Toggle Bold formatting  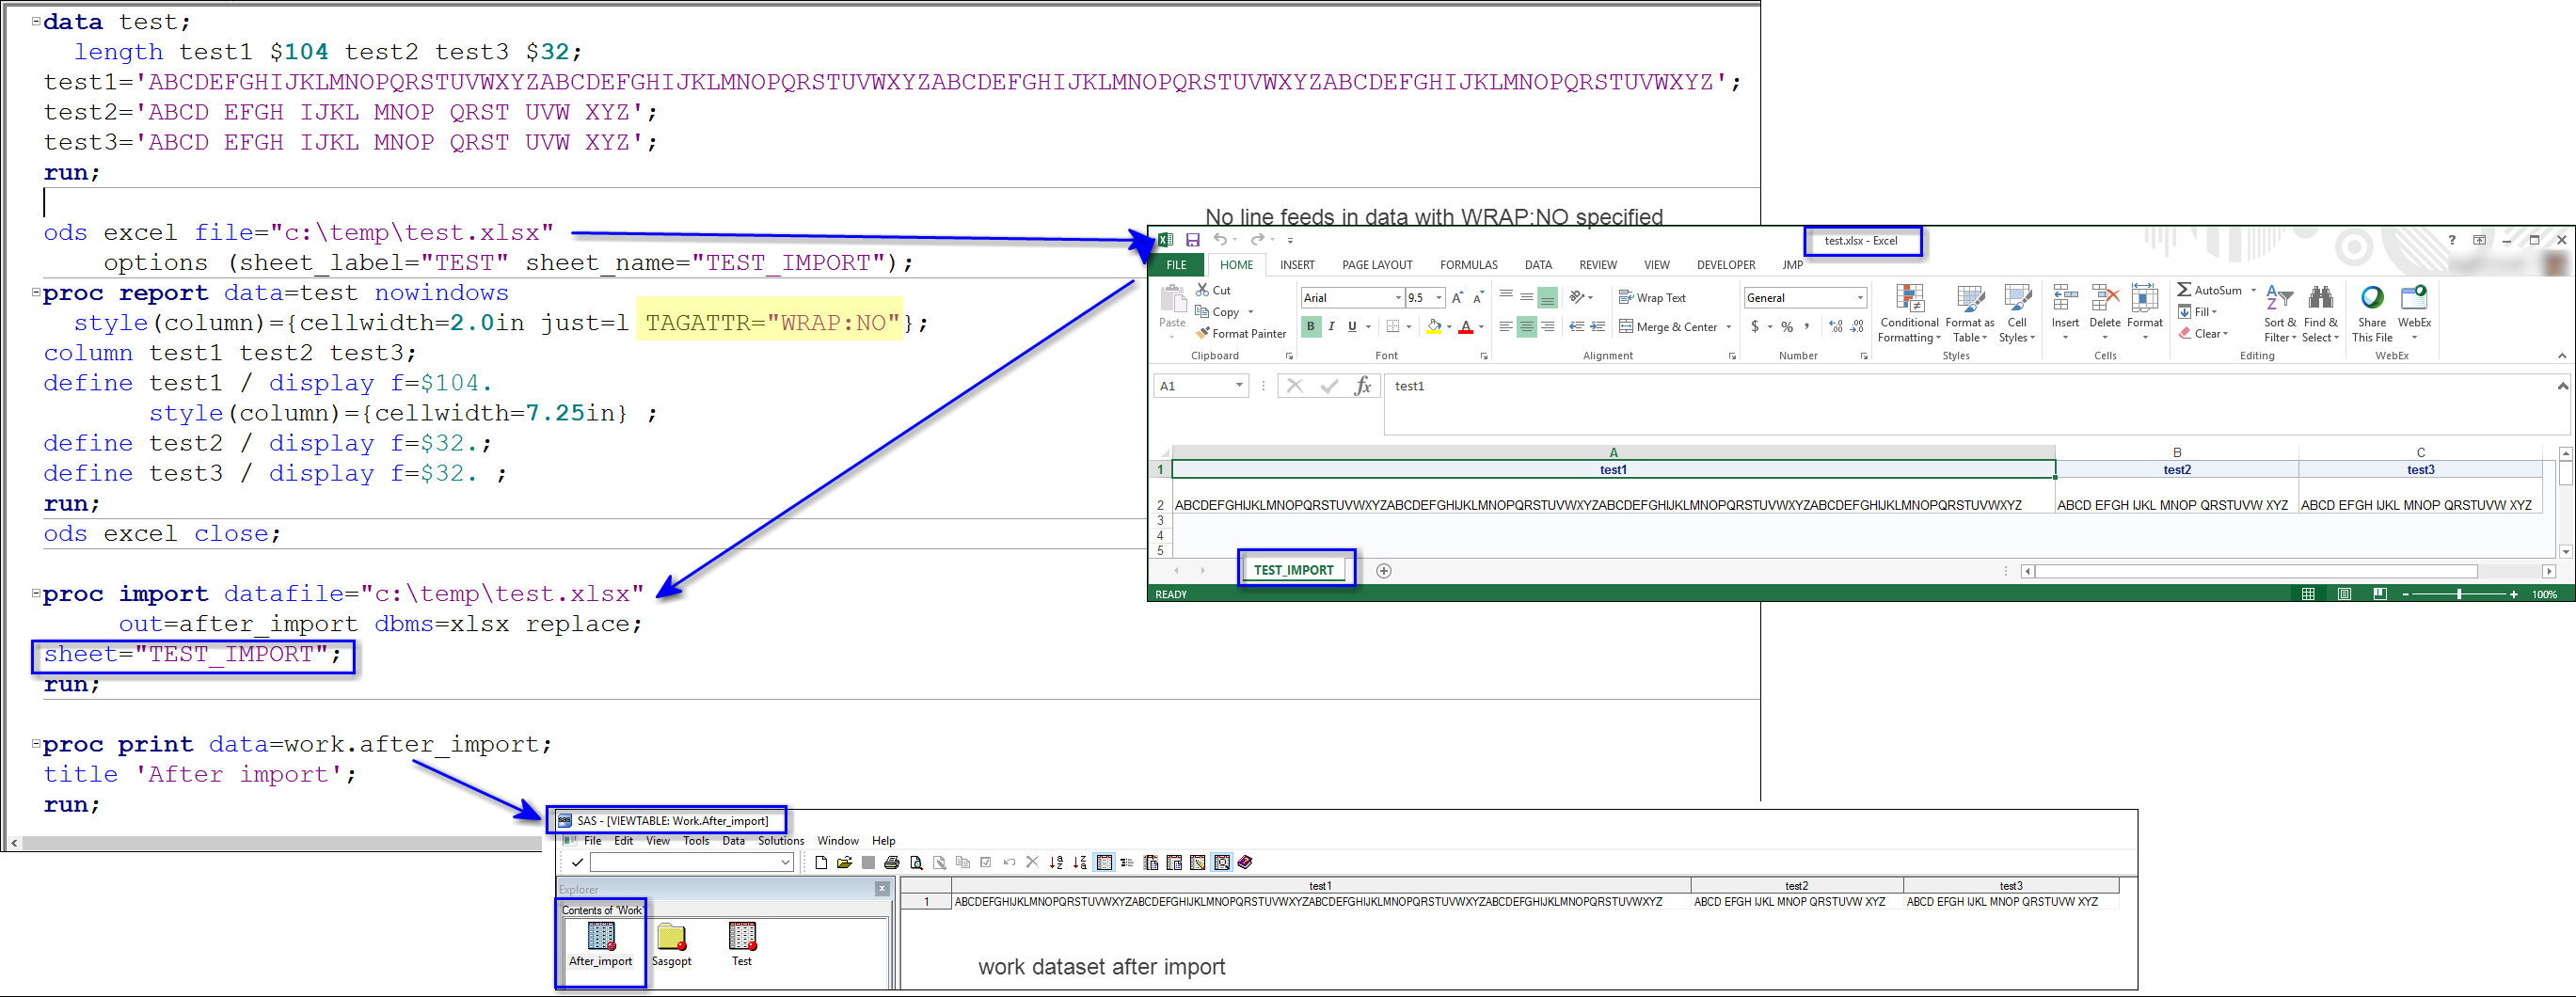[1311, 327]
